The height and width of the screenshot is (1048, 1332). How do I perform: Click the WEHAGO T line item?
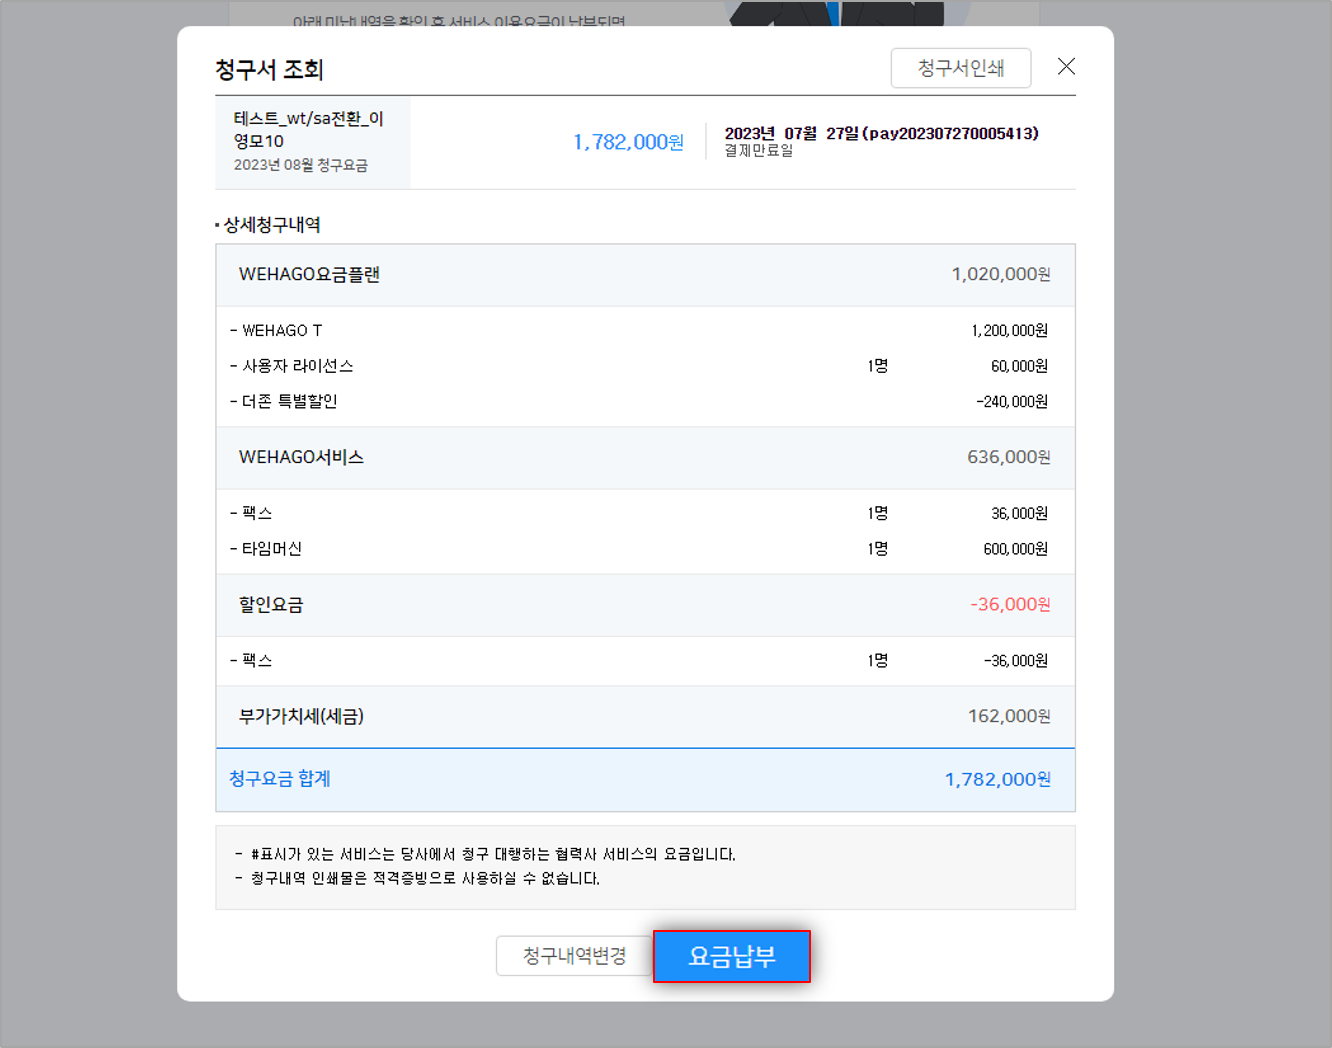(x=282, y=331)
